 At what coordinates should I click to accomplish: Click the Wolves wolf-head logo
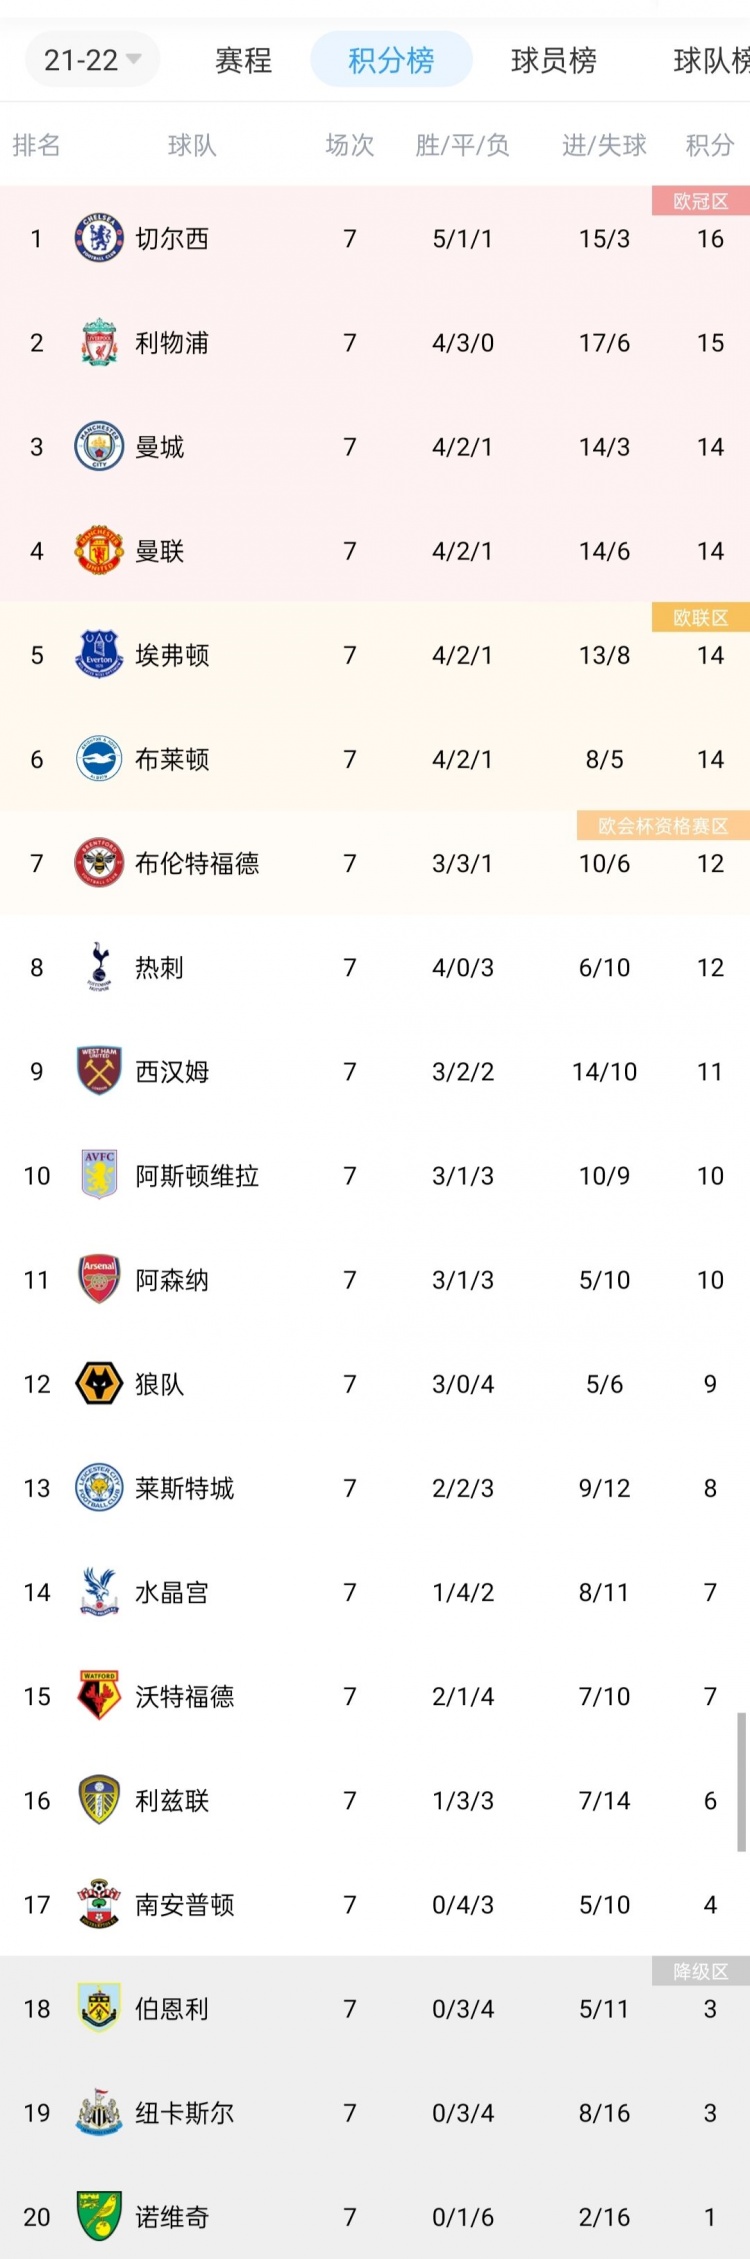99,1383
